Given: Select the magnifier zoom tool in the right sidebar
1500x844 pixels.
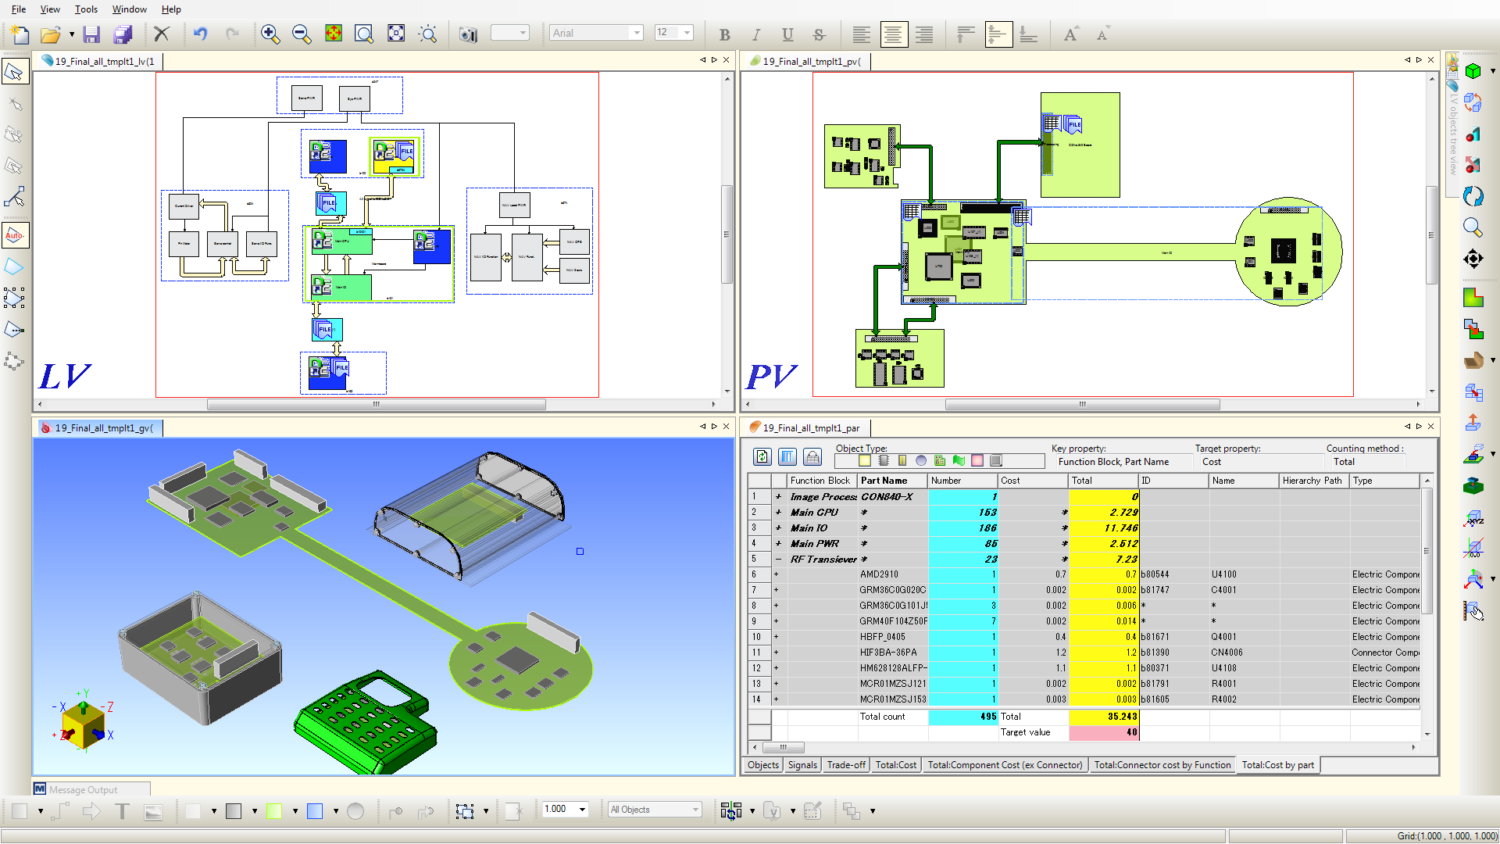Looking at the screenshot, I should [x=1473, y=227].
